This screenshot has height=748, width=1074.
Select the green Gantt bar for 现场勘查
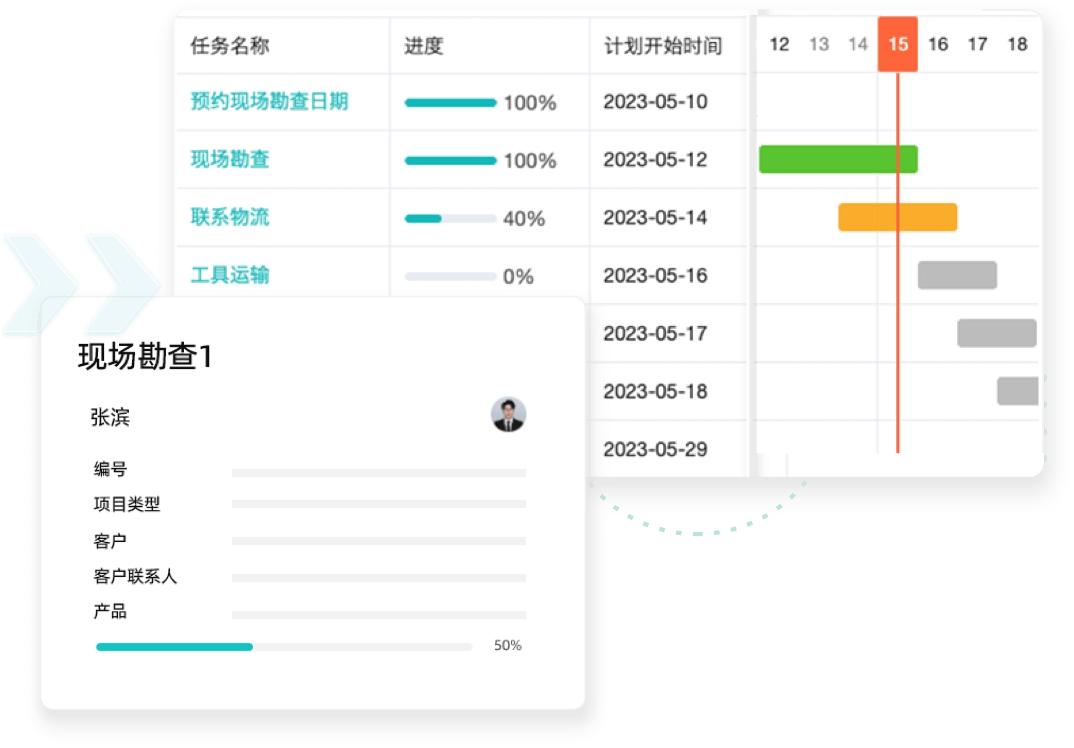(x=838, y=159)
